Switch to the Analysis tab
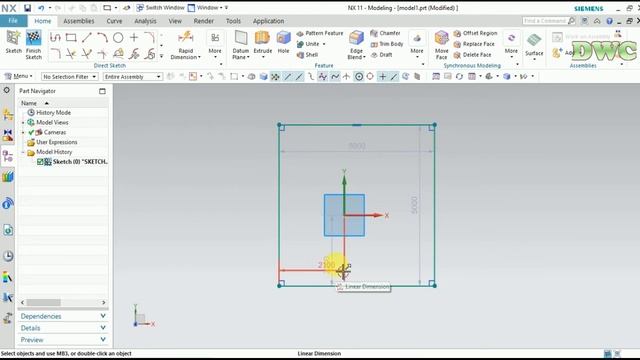The width and height of the screenshot is (640, 360). [x=145, y=21]
